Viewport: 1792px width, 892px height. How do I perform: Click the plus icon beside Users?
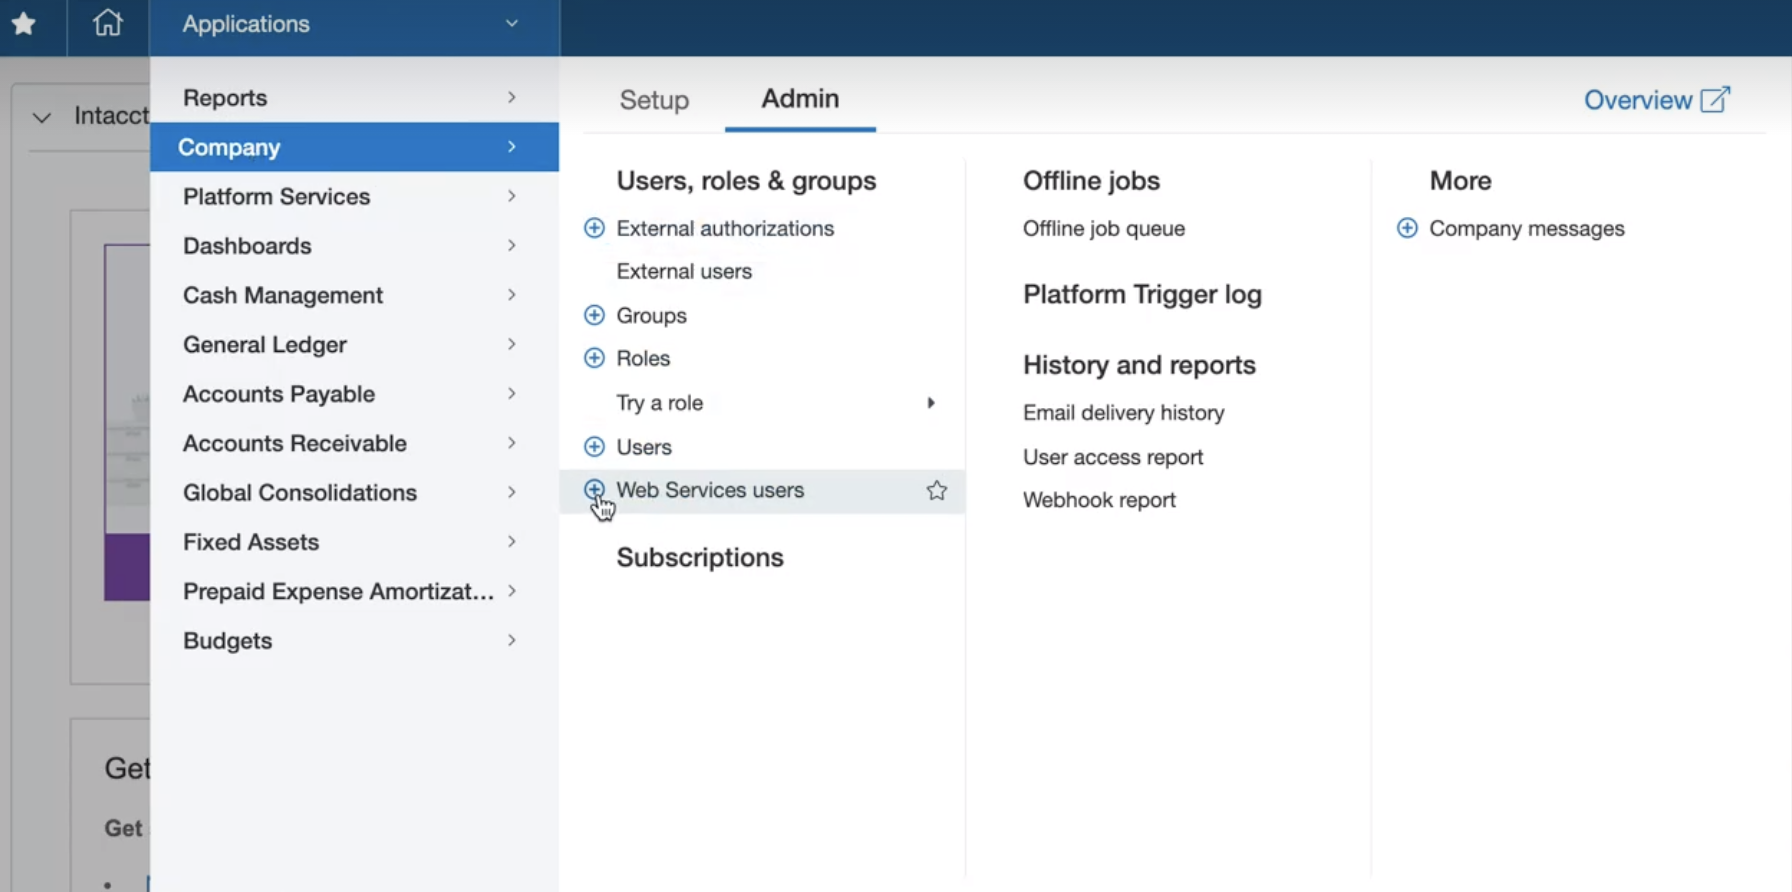pos(594,447)
